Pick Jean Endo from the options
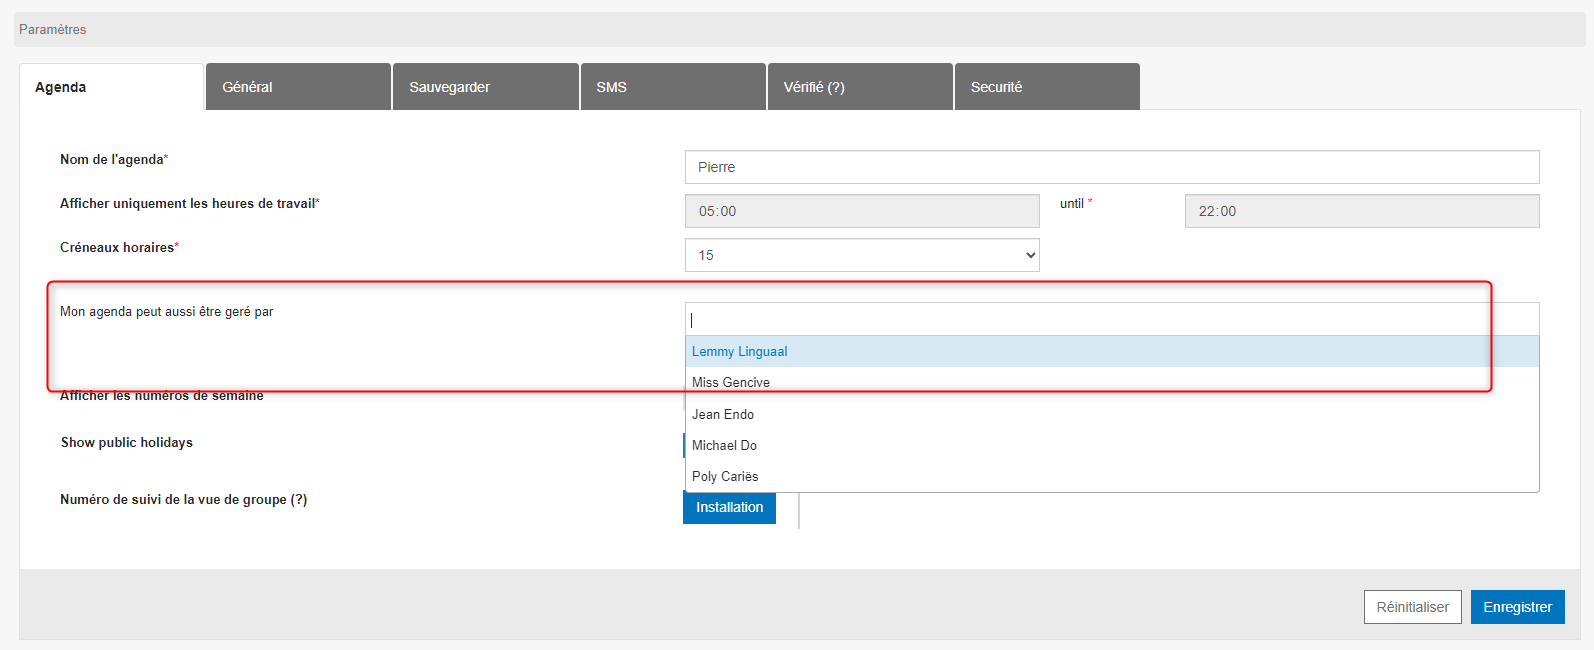The image size is (1594, 650). coord(1110,414)
